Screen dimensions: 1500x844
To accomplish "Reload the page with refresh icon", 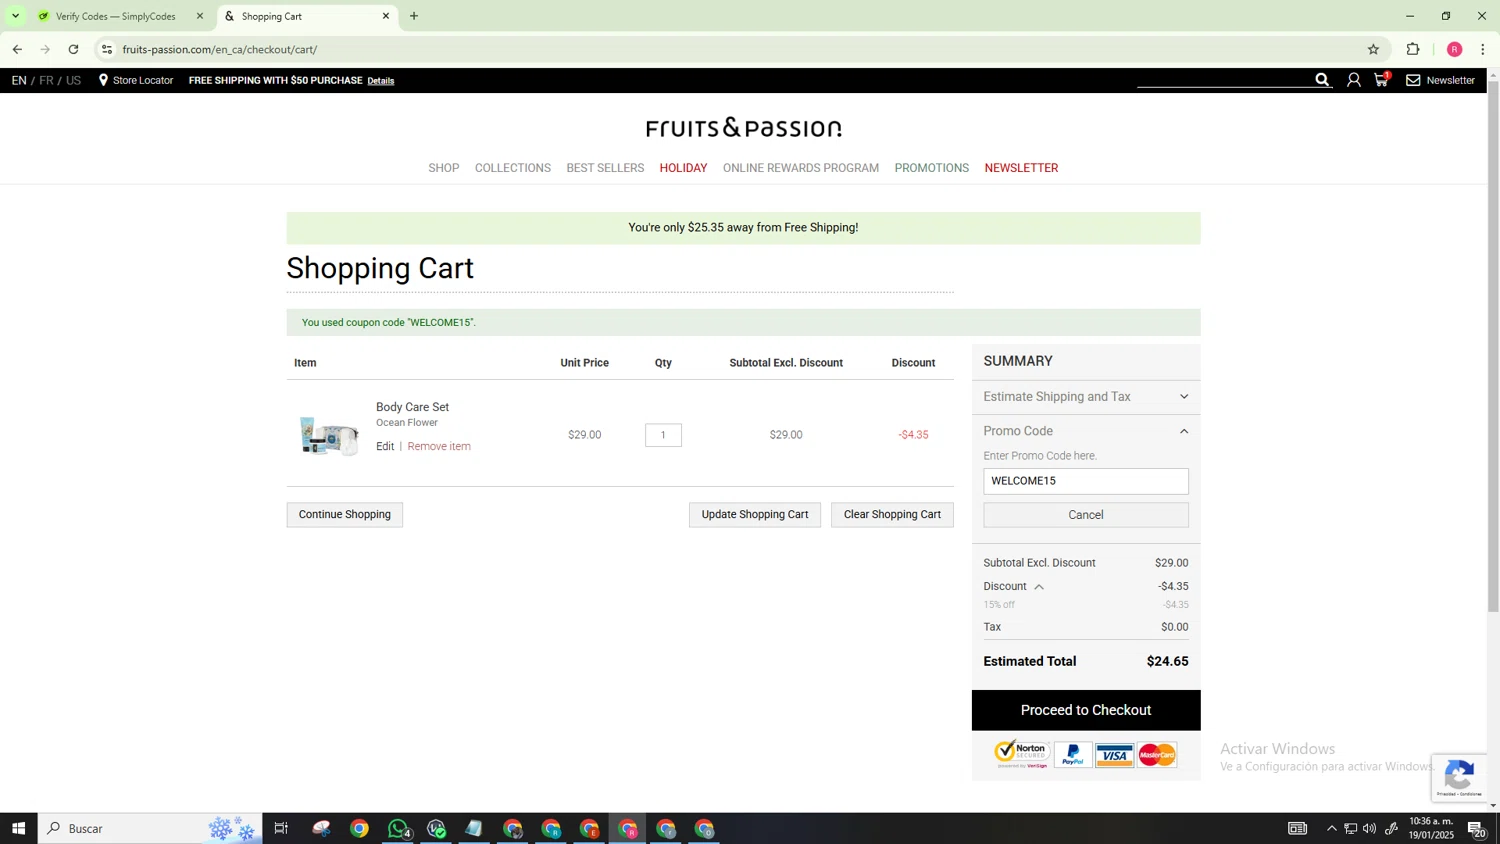I will (73, 49).
